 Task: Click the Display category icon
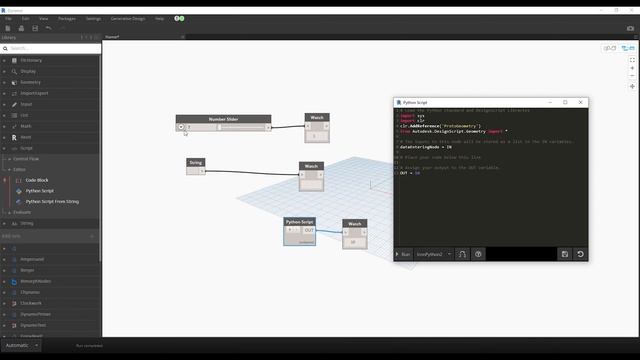tap(14, 71)
